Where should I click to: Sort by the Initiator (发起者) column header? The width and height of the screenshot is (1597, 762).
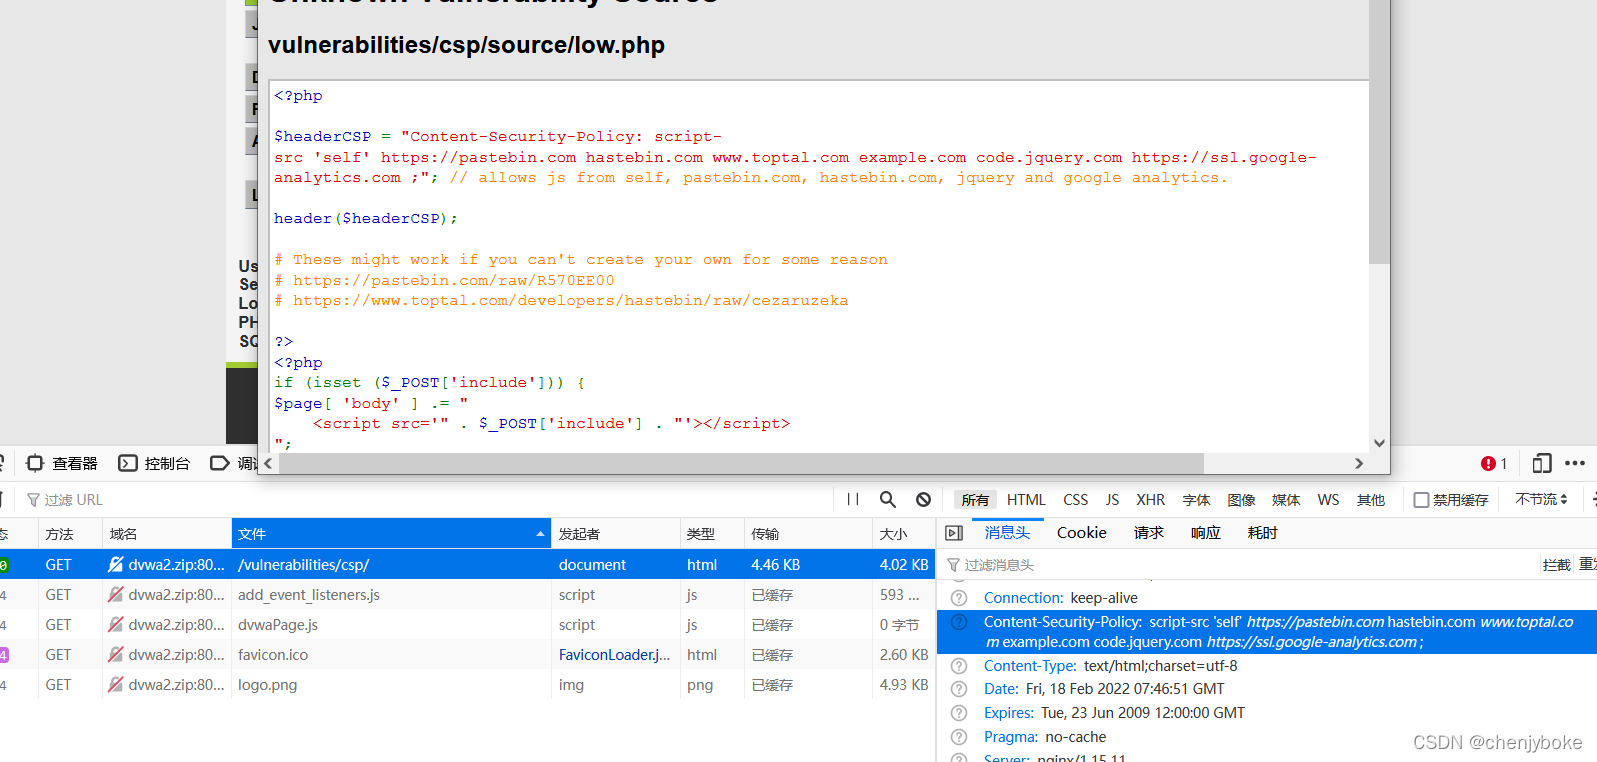615,534
